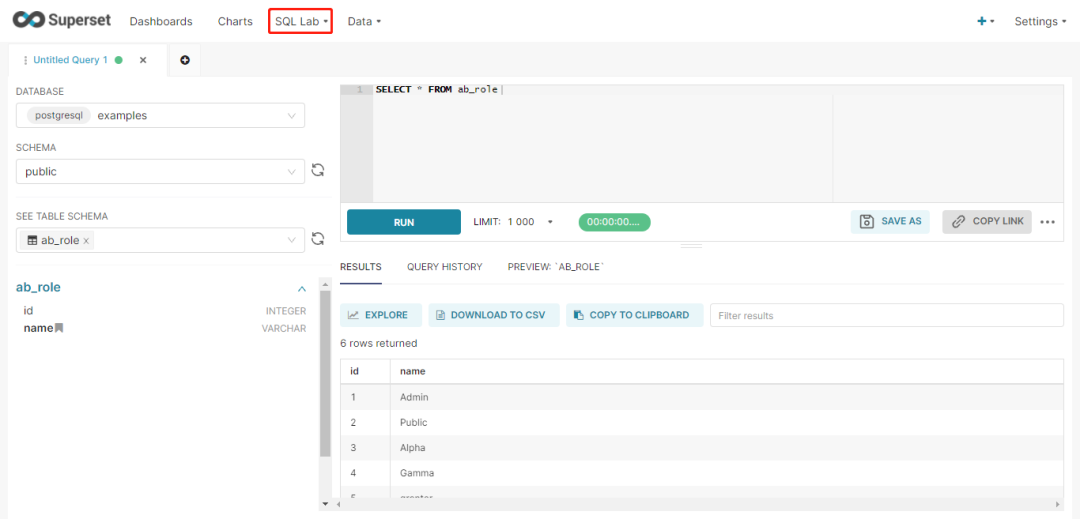Switch to the PREVIEW AB_ROLE tab
This screenshot has height=519, width=1080.
coord(555,266)
